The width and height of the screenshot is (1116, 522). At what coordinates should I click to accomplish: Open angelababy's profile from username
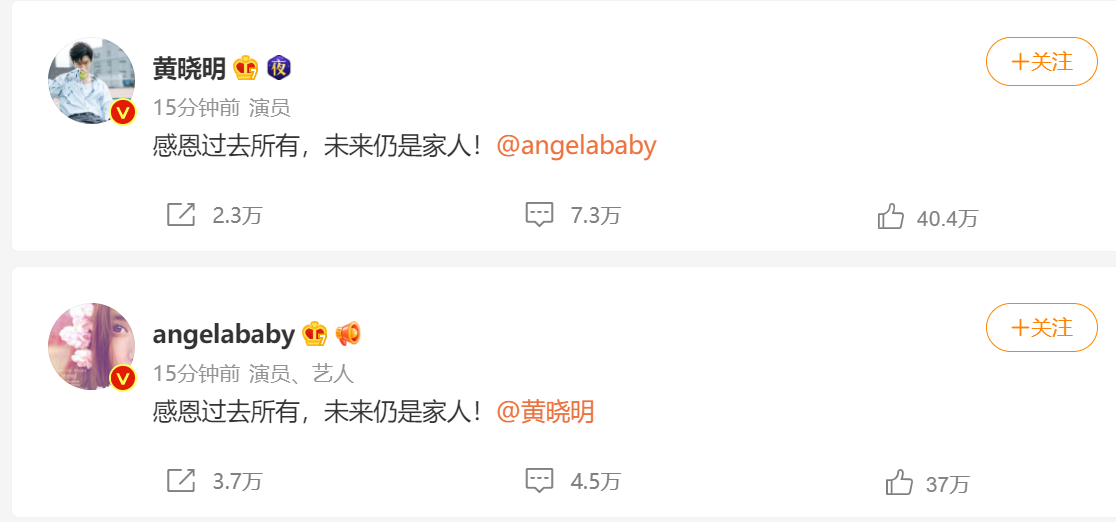tap(223, 334)
